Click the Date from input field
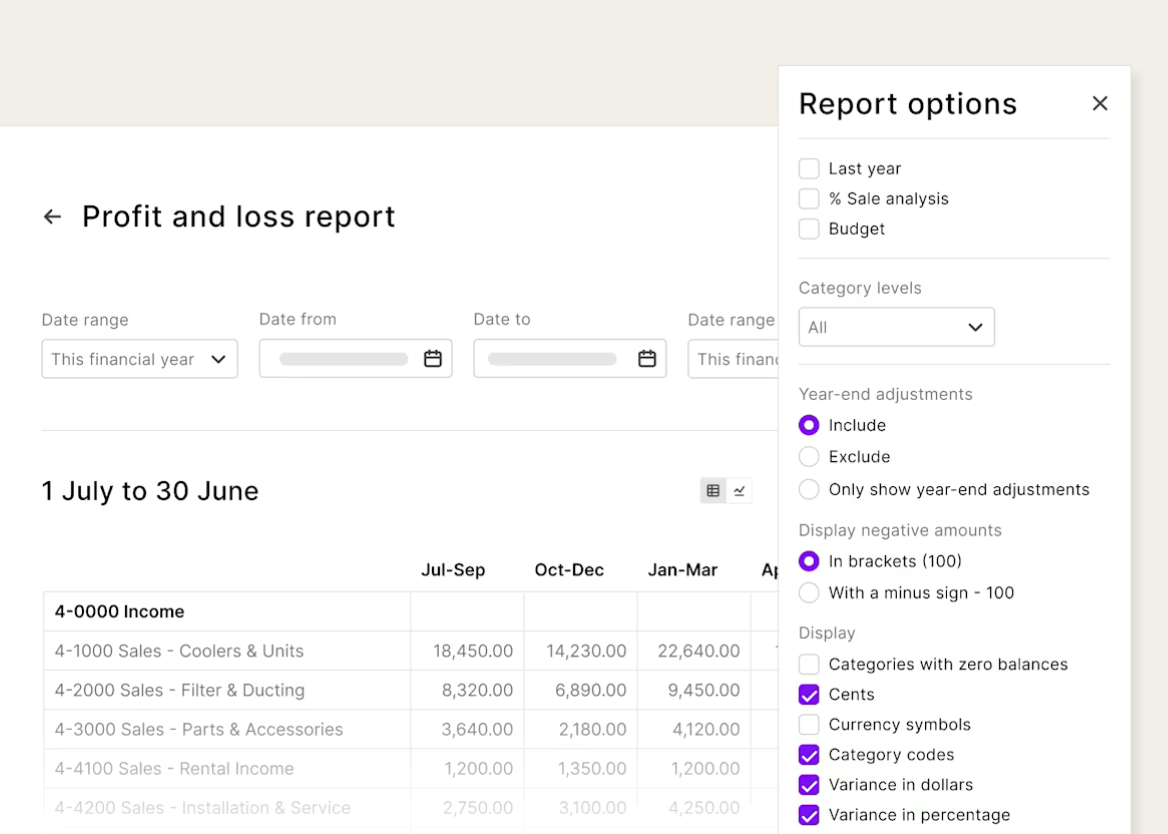The height and width of the screenshot is (834, 1168). click(355, 358)
